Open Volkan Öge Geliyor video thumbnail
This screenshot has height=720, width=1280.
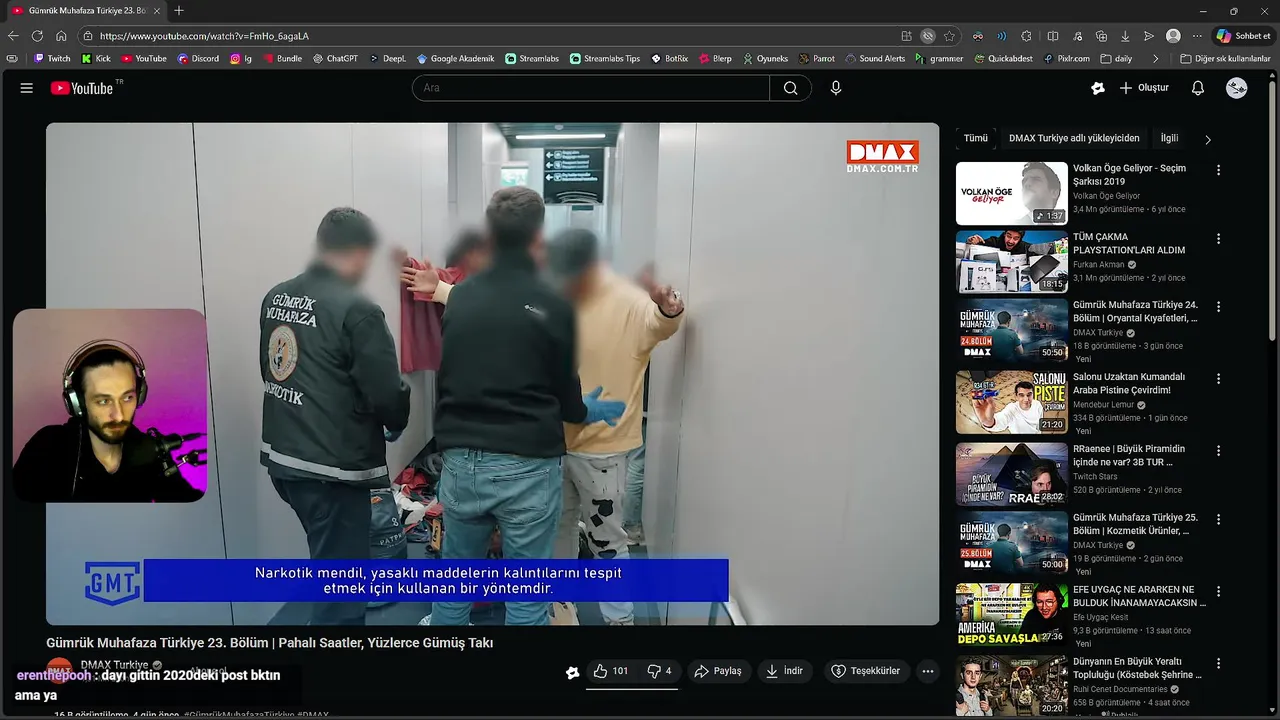(x=1011, y=193)
